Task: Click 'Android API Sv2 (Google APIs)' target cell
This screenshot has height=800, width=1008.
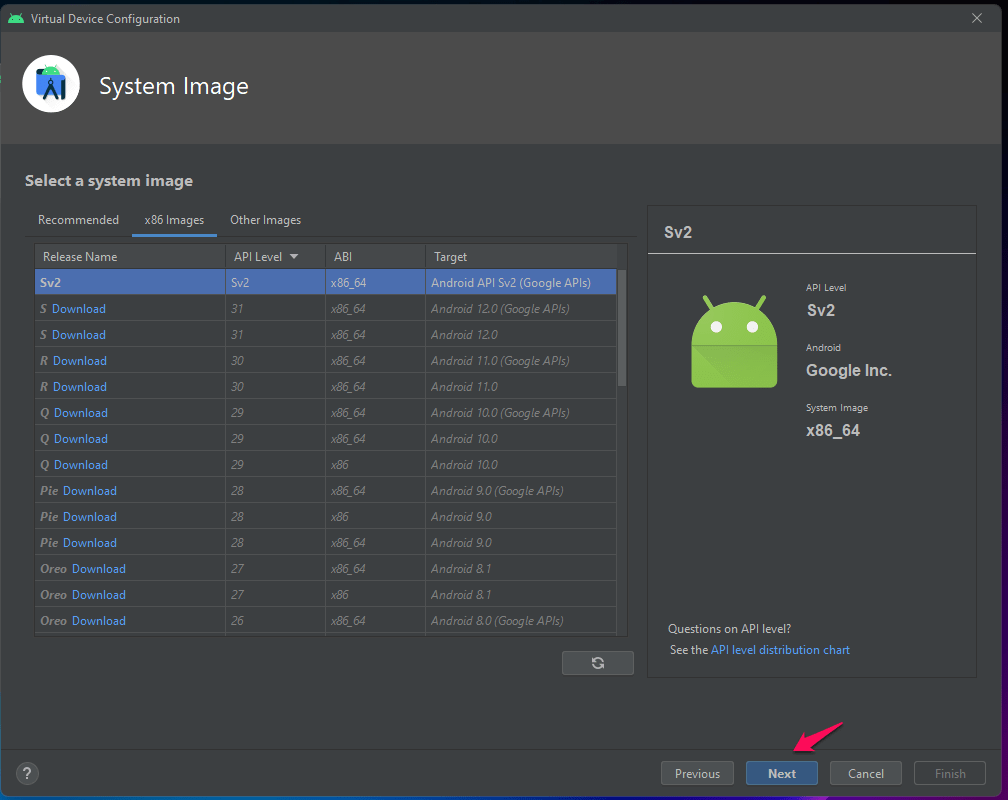Action: (x=521, y=282)
